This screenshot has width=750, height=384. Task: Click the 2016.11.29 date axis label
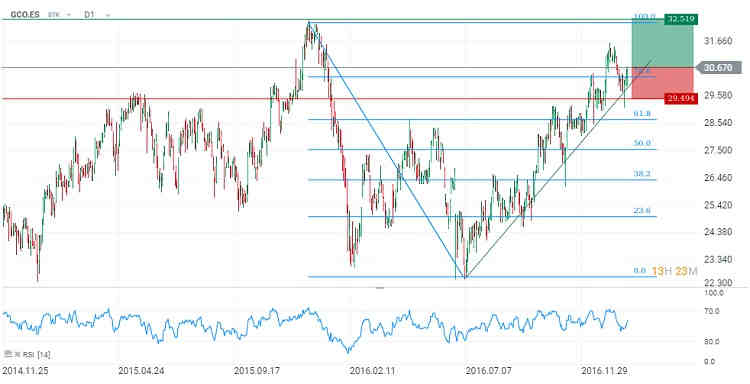click(605, 371)
